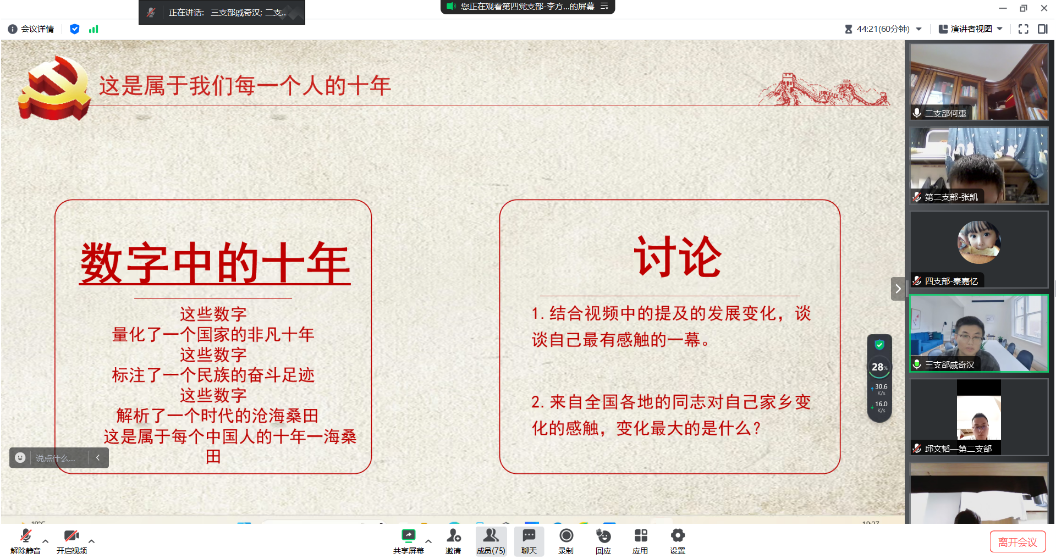Open the Reactions (回应) icon

pos(603,539)
